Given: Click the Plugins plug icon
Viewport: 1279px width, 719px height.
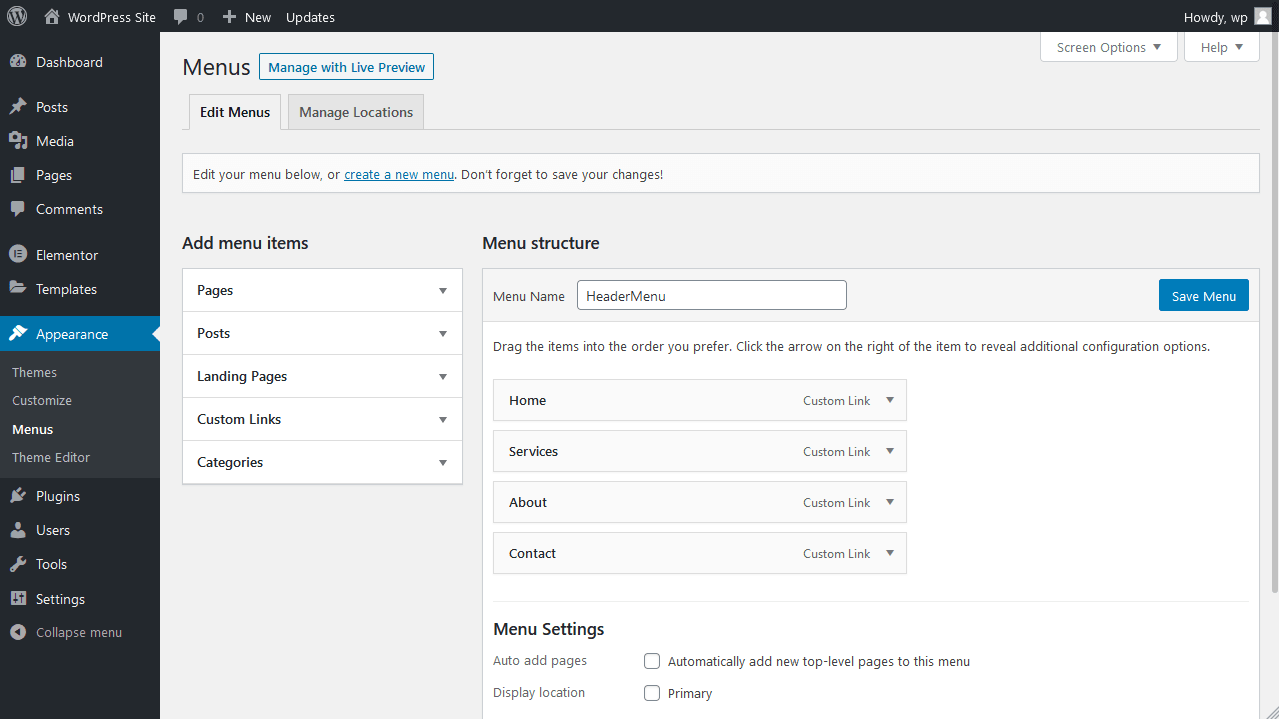Looking at the screenshot, I should coord(18,496).
